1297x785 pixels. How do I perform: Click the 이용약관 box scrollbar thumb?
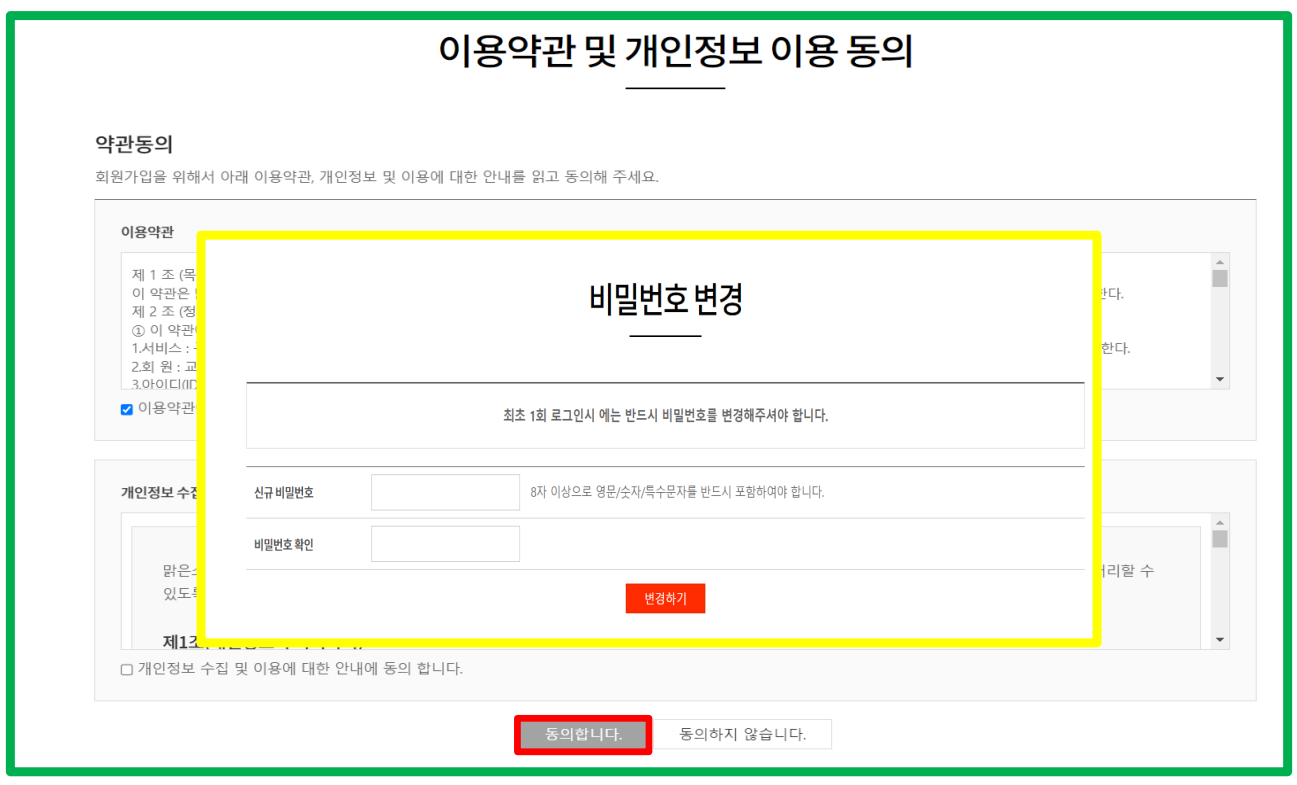[1219, 278]
